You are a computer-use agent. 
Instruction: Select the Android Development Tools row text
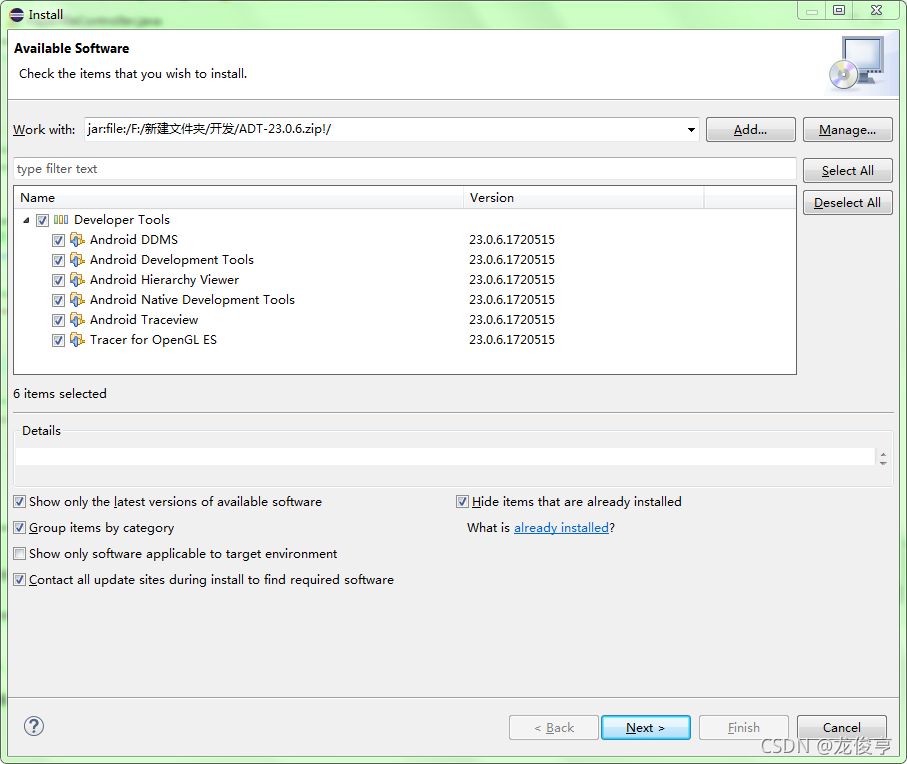[x=172, y=260]
